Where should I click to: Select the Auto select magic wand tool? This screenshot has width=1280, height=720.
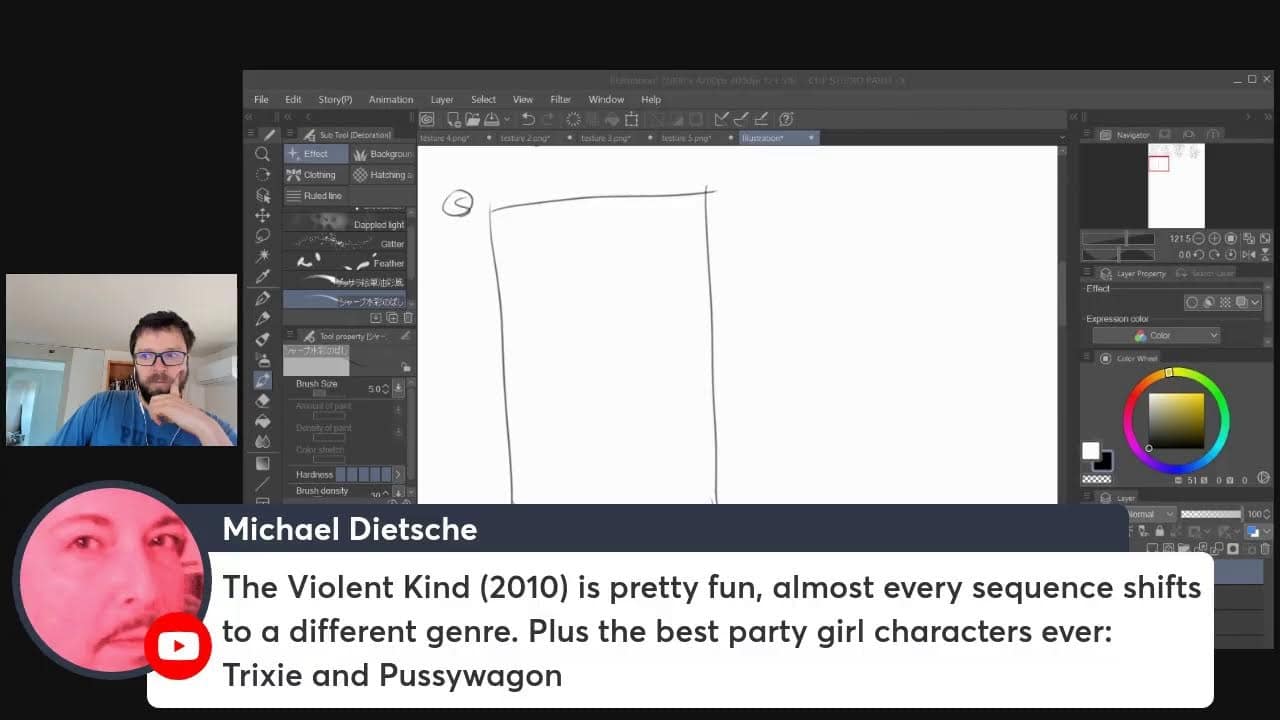click(x=262, y=256)
